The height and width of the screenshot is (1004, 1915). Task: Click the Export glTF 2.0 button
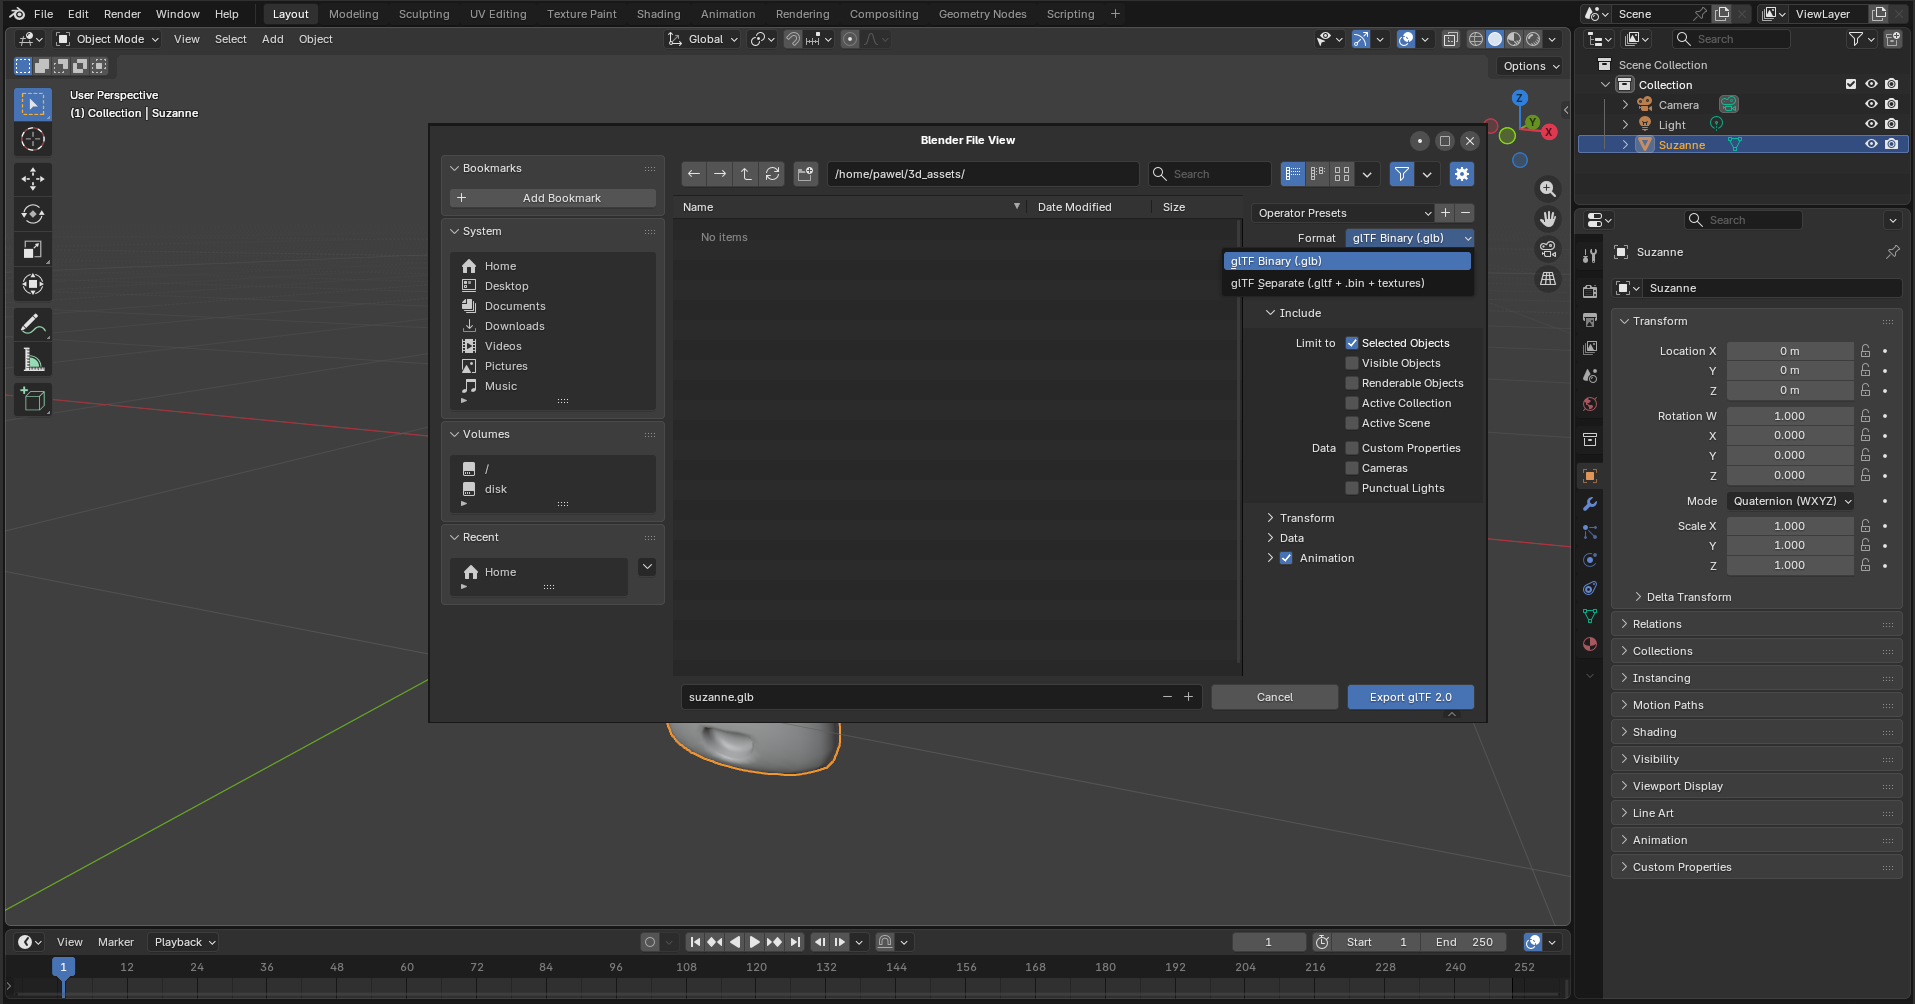point(1410,697)
